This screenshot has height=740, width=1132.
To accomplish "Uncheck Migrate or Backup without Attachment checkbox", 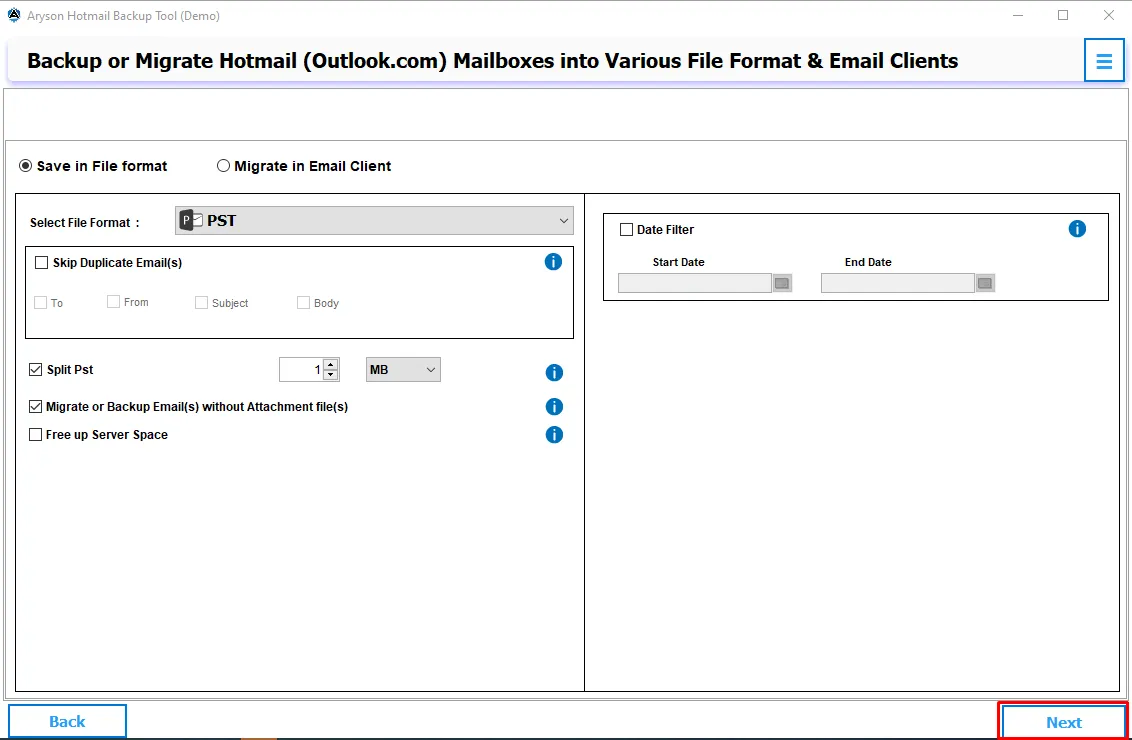I will click(35, 406).
